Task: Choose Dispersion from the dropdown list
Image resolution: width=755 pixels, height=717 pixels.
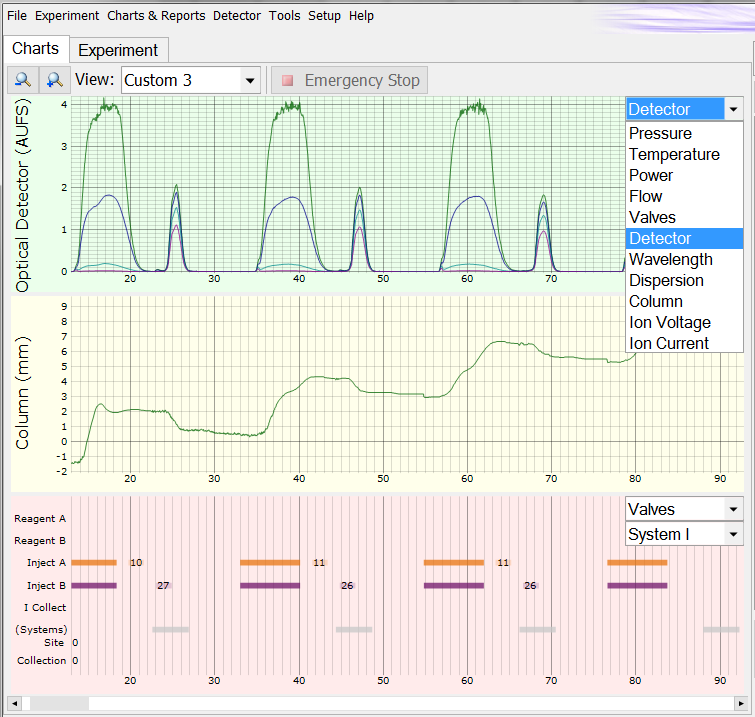Action: pos(666,280)
